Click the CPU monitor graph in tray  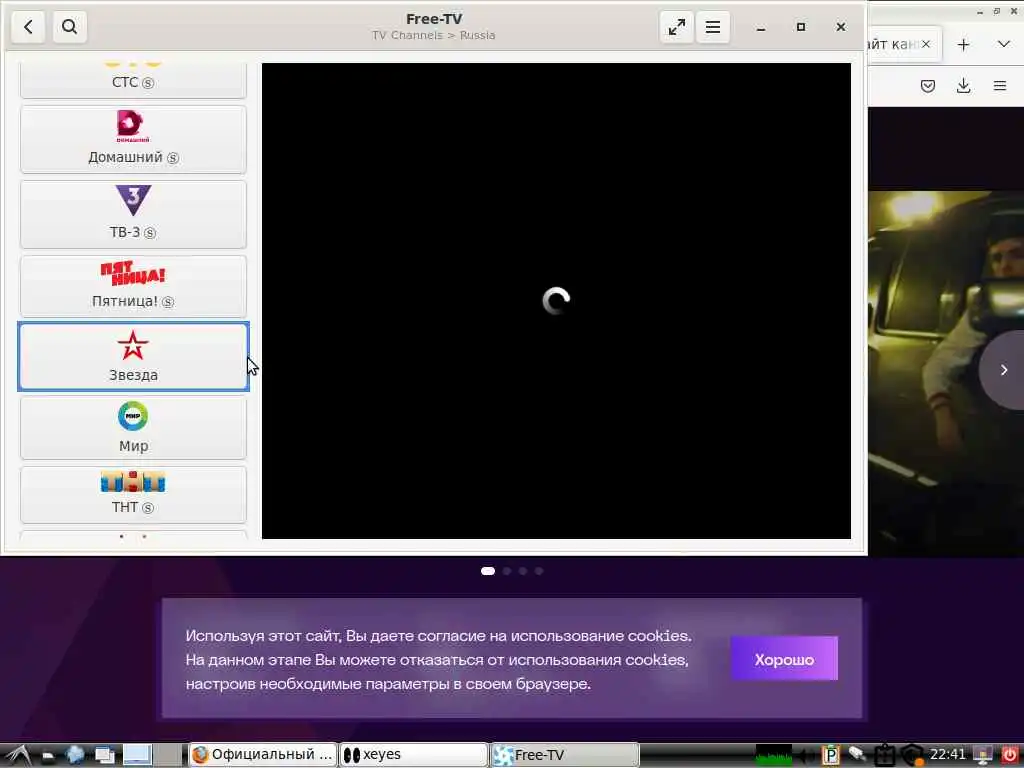(774, 755)
